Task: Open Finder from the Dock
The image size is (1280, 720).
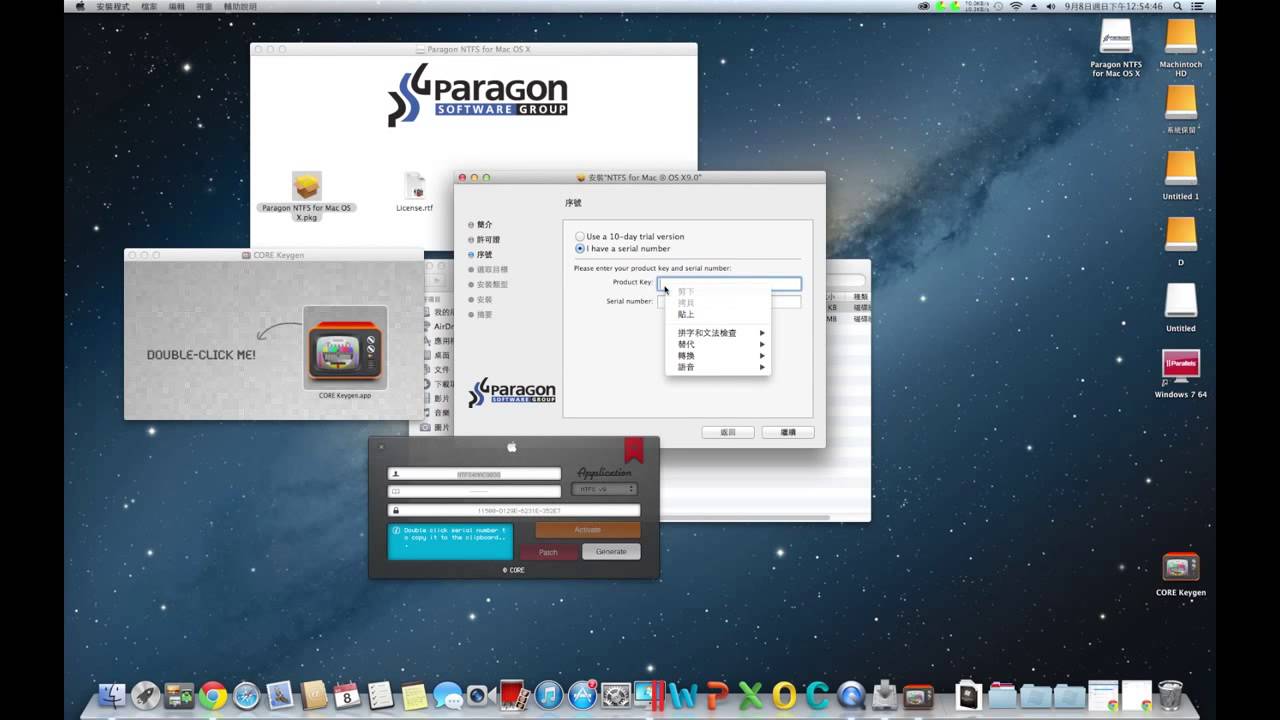Action: 113,696
